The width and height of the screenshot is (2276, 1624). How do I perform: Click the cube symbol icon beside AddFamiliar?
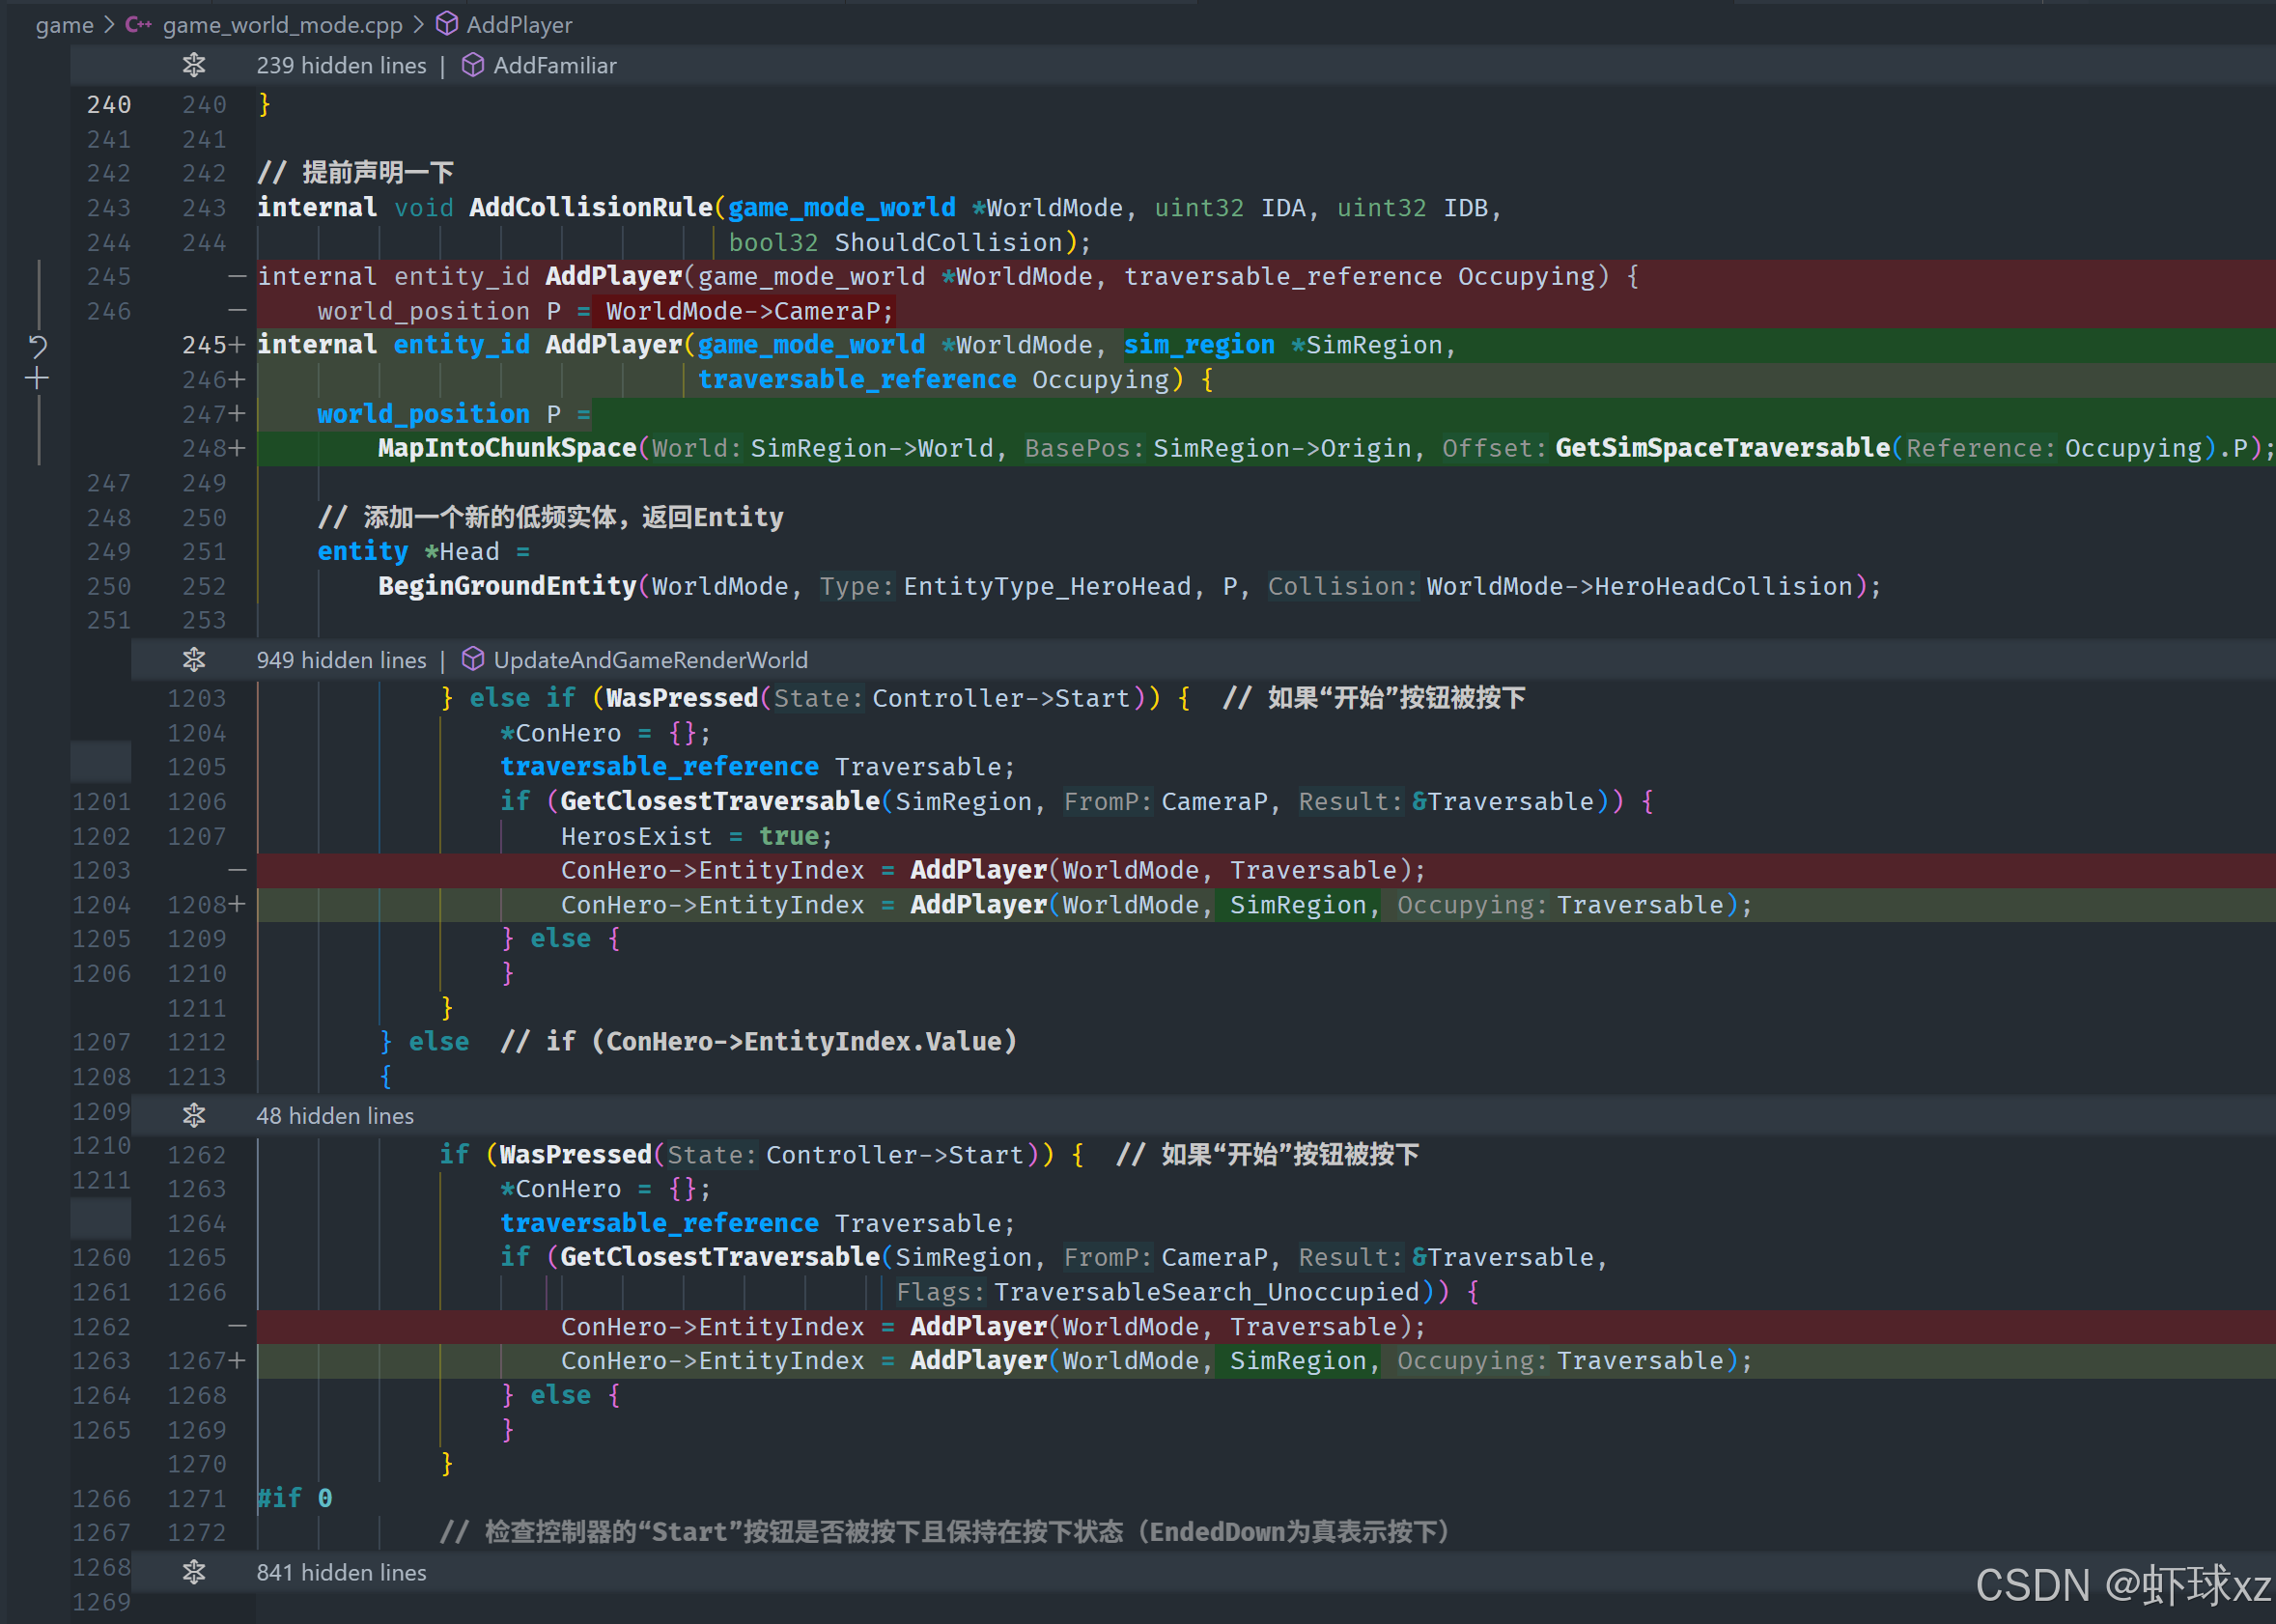(473, 65)
